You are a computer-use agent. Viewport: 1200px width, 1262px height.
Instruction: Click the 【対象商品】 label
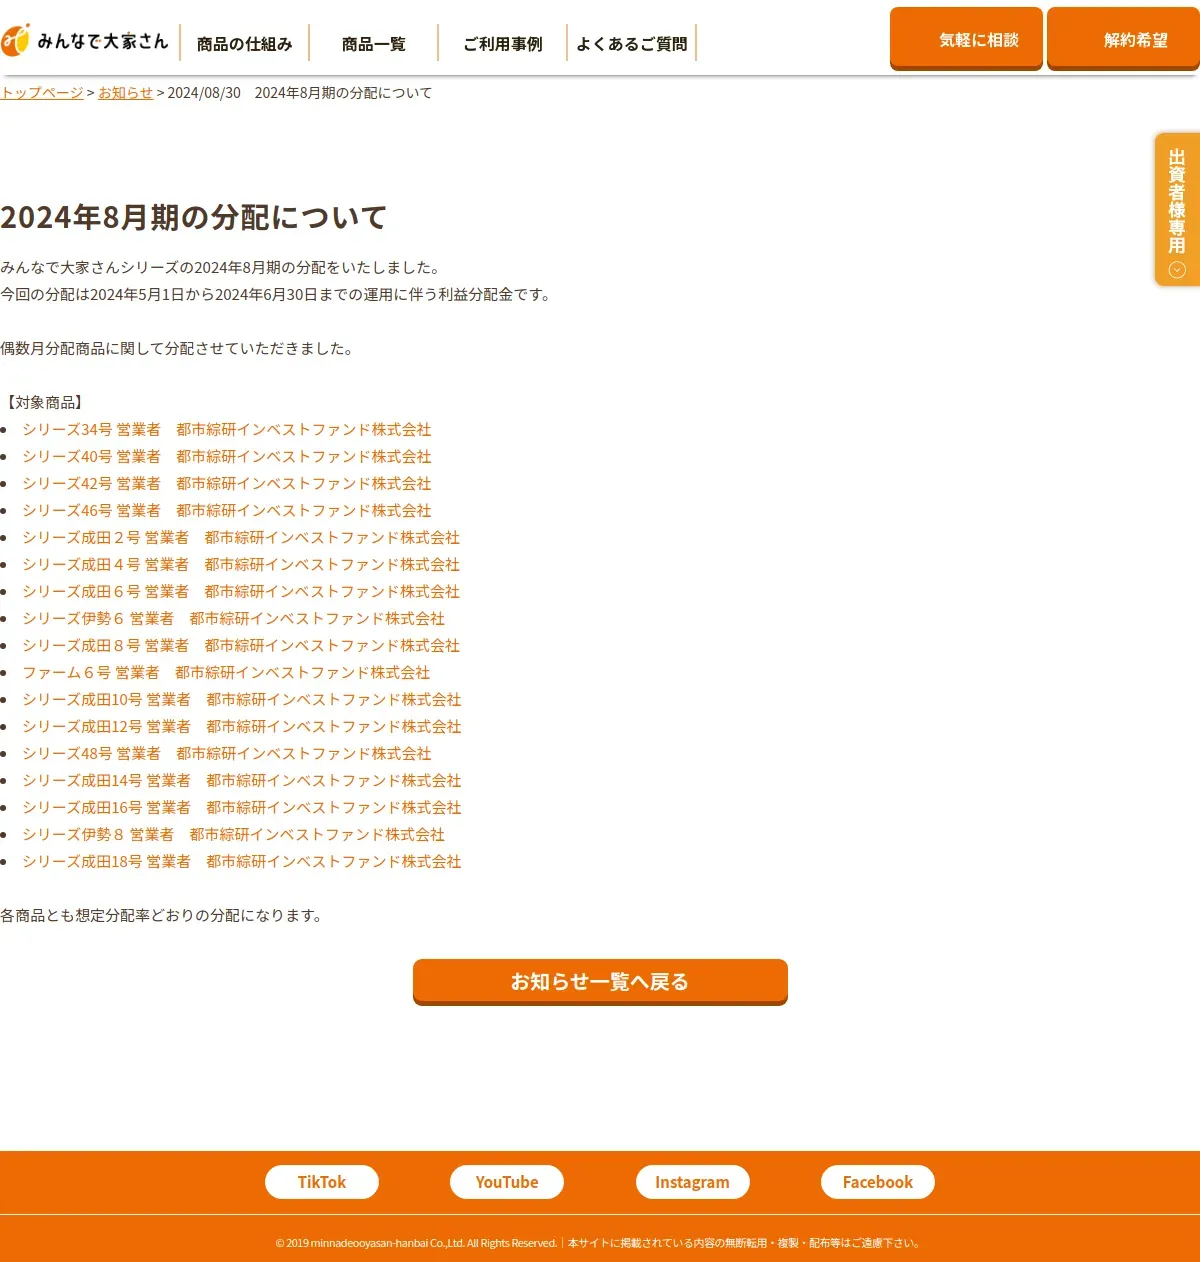(44, 403)
